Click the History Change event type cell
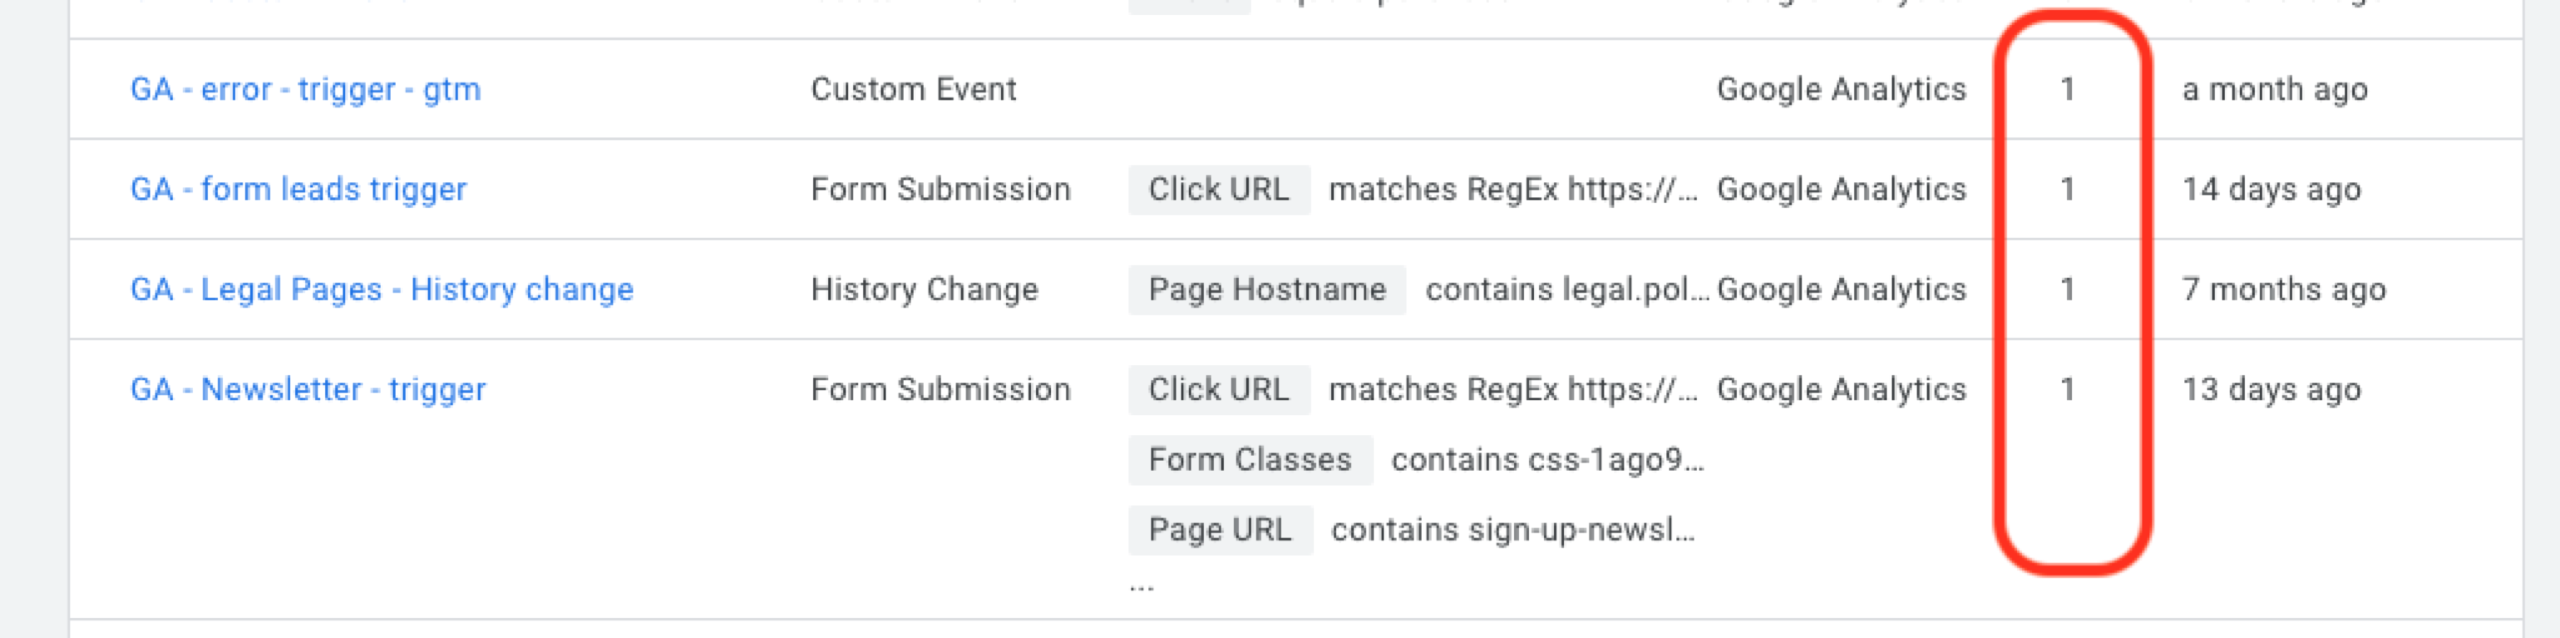Viewport: 2560px width, 638px height. (924, 290)
